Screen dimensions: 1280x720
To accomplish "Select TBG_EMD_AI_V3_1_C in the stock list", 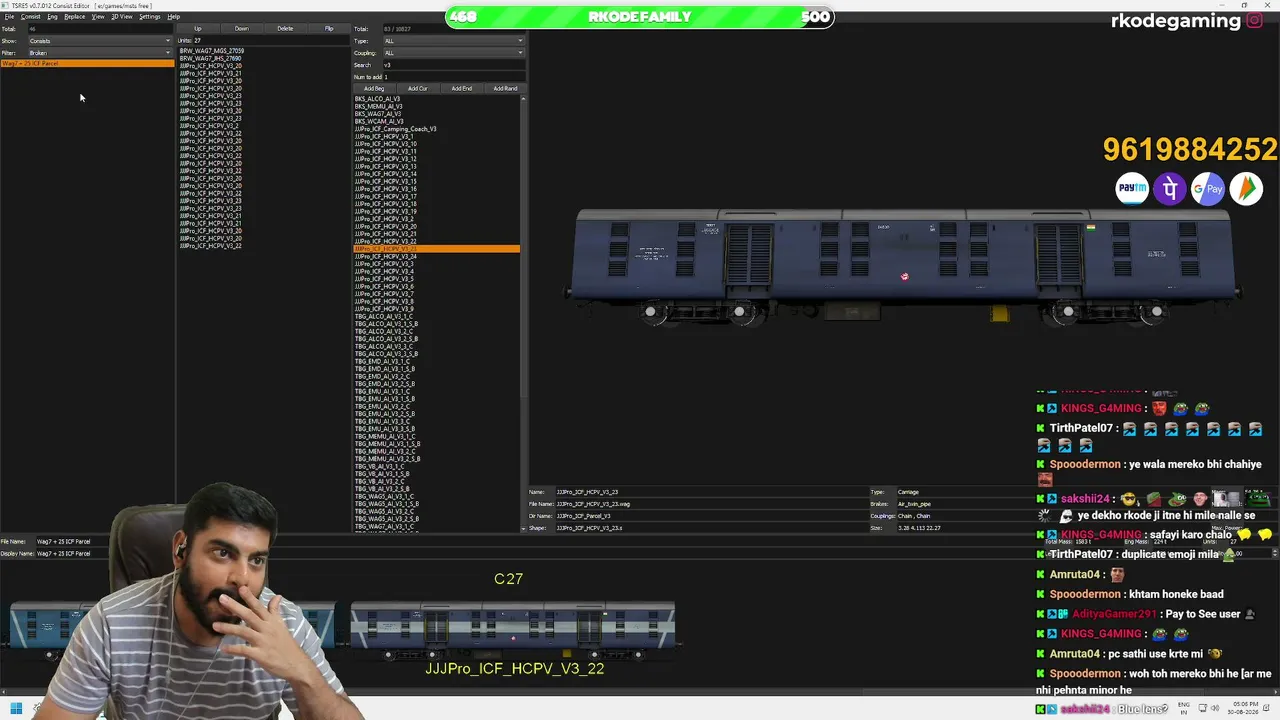I will click(382, 362).
